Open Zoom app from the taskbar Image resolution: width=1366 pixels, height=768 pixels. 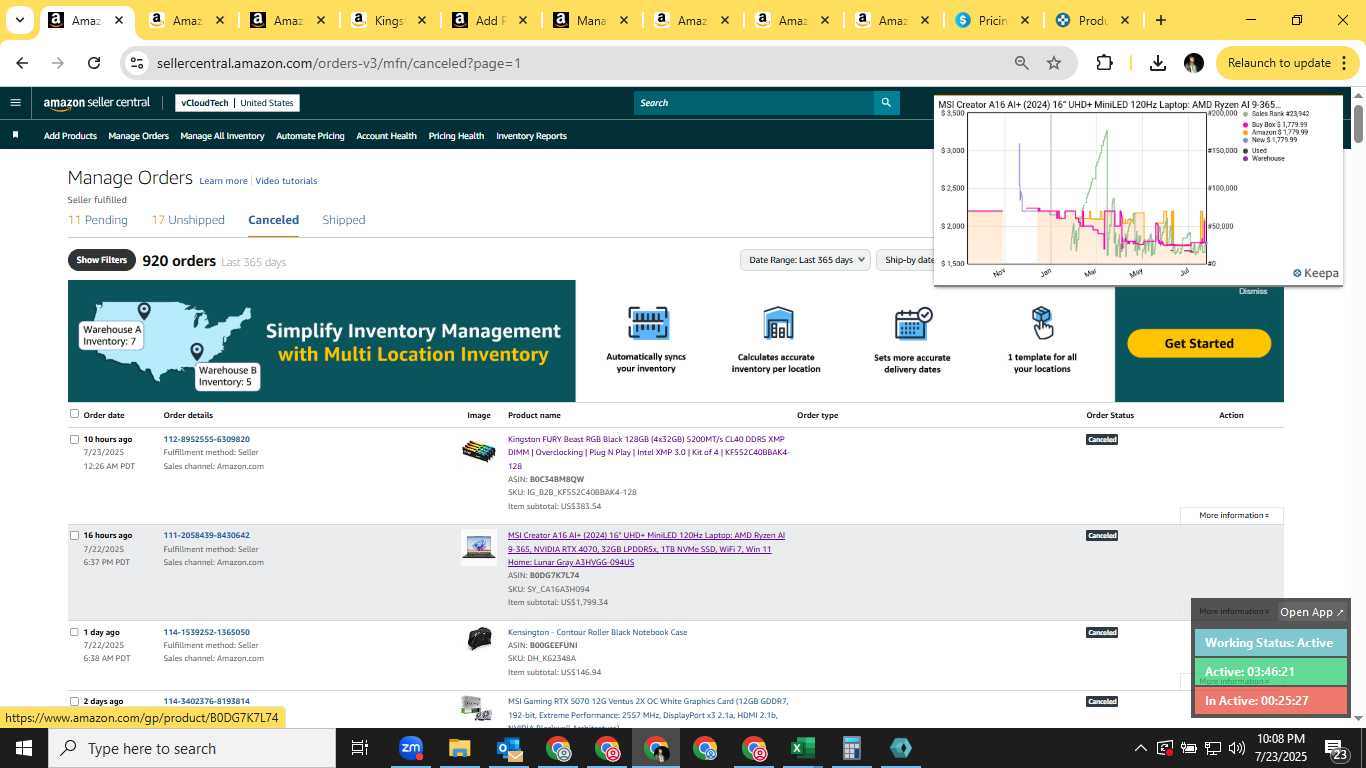pyautogui.click(x=410, y=748)
